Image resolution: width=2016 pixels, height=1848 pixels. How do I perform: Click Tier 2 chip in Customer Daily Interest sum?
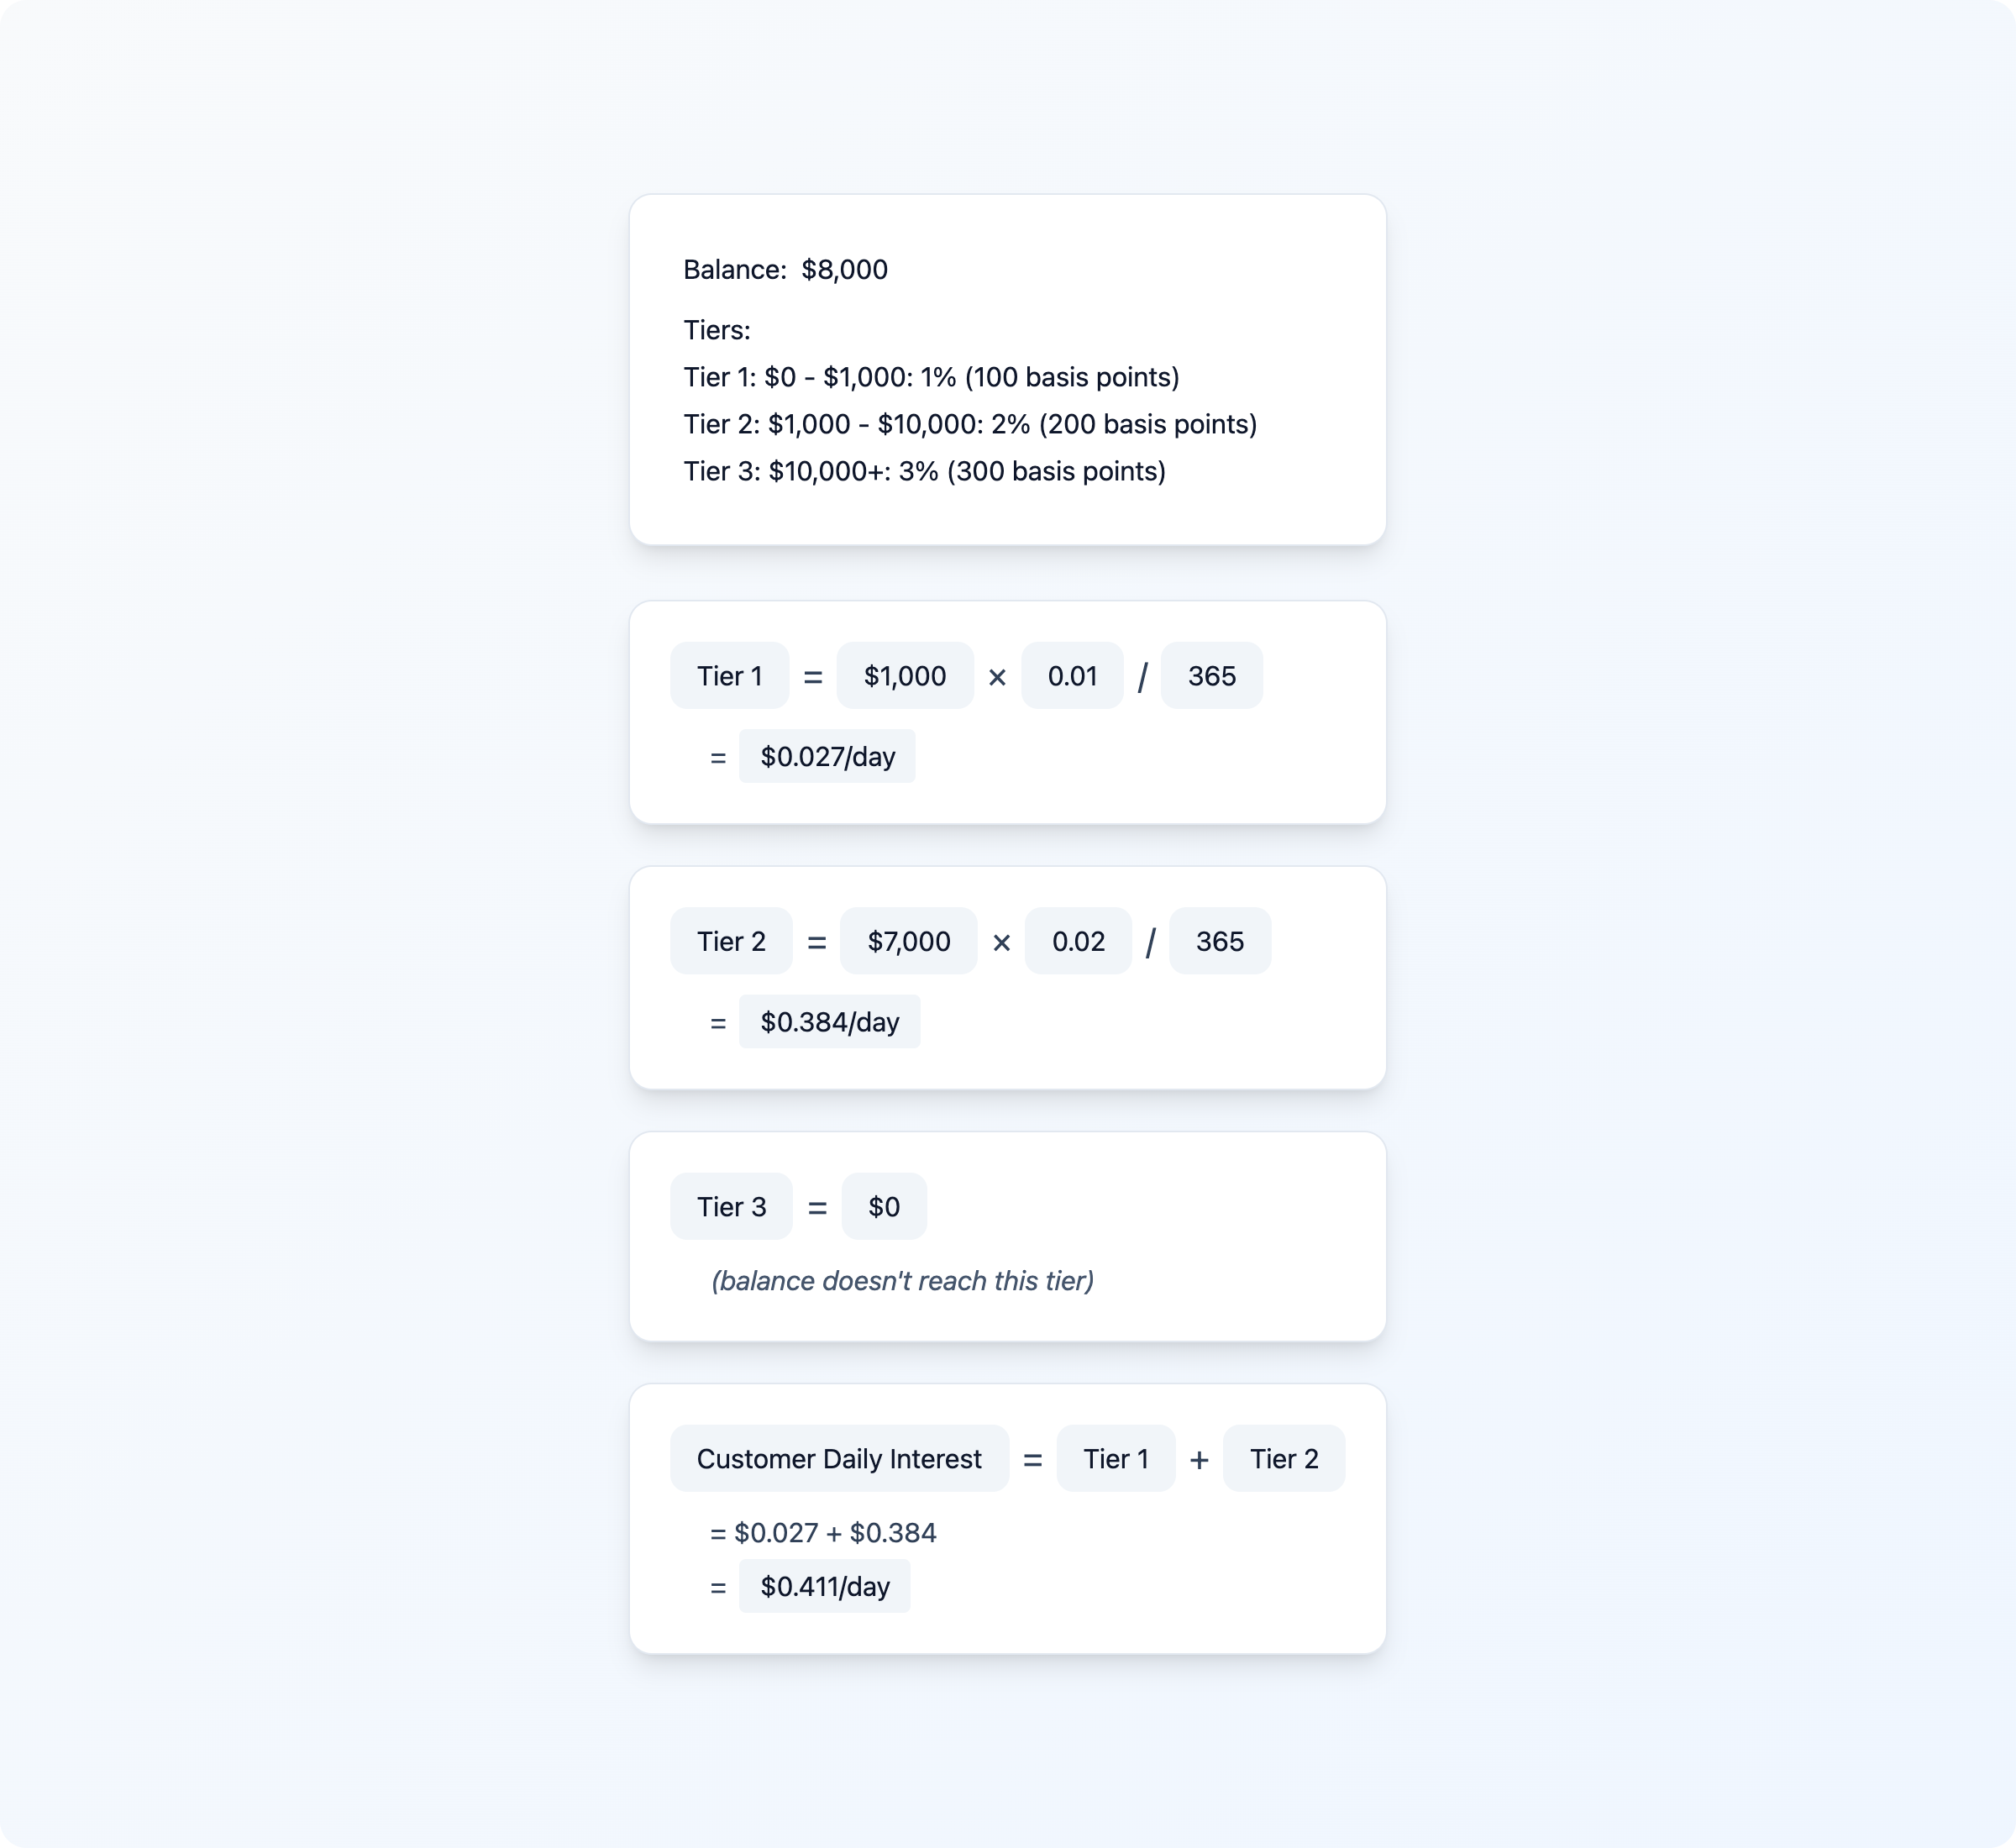(1283, 1459)
